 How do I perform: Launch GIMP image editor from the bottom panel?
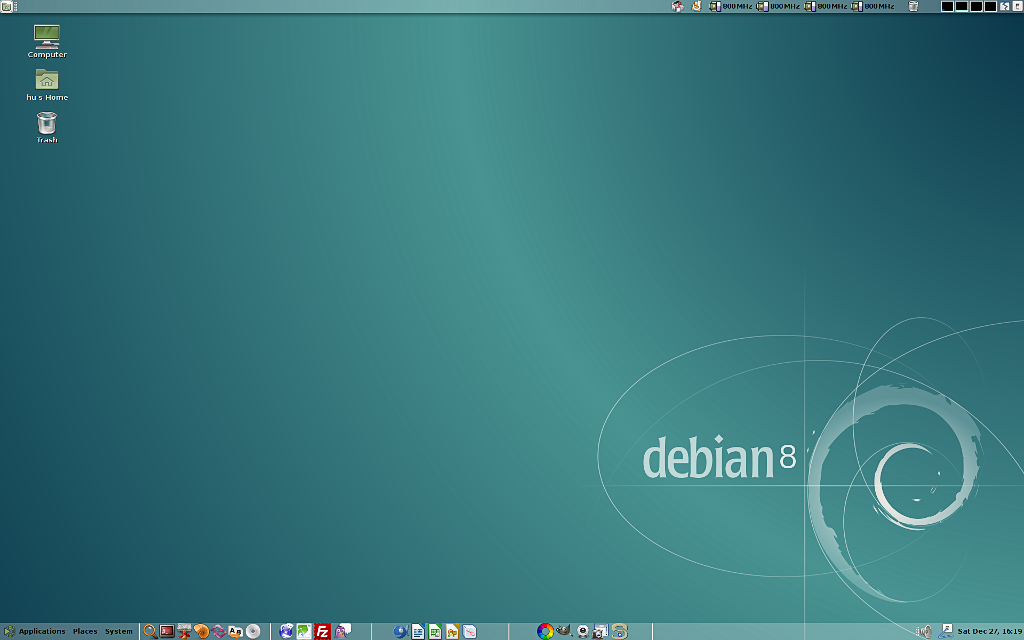[564, 631]
